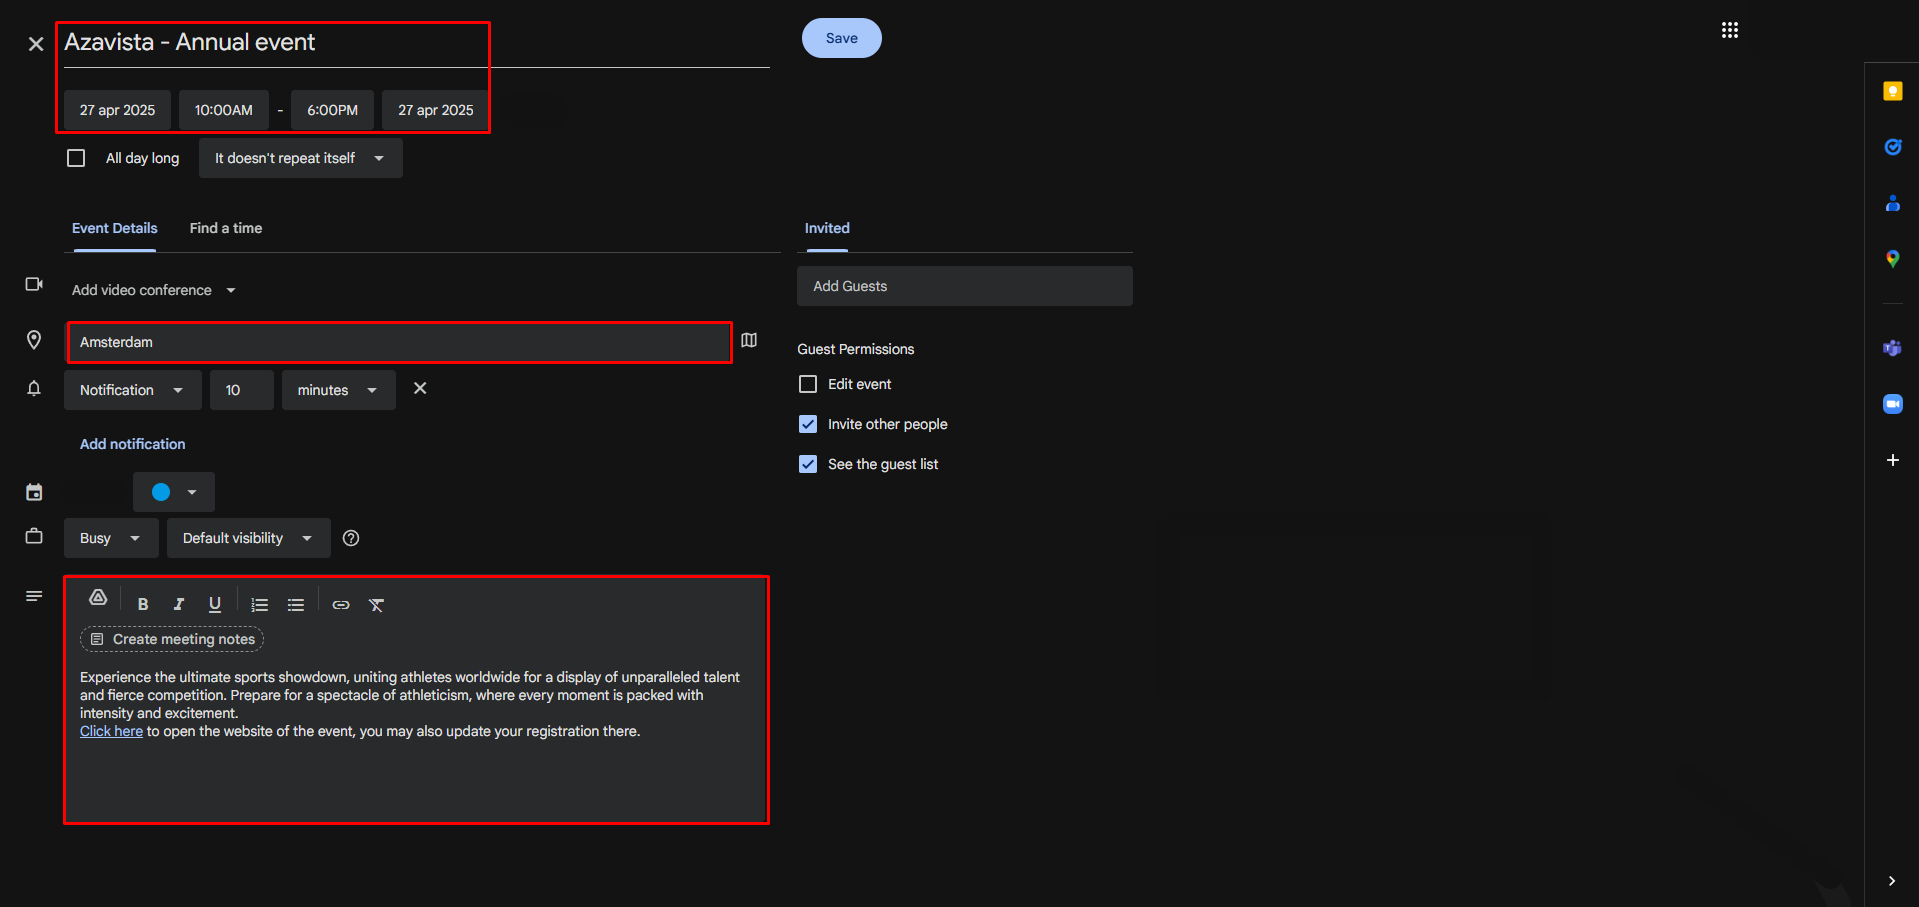Preview the location in Maps
Screen dimensions: 1919x907
click(x=749, y=340)
